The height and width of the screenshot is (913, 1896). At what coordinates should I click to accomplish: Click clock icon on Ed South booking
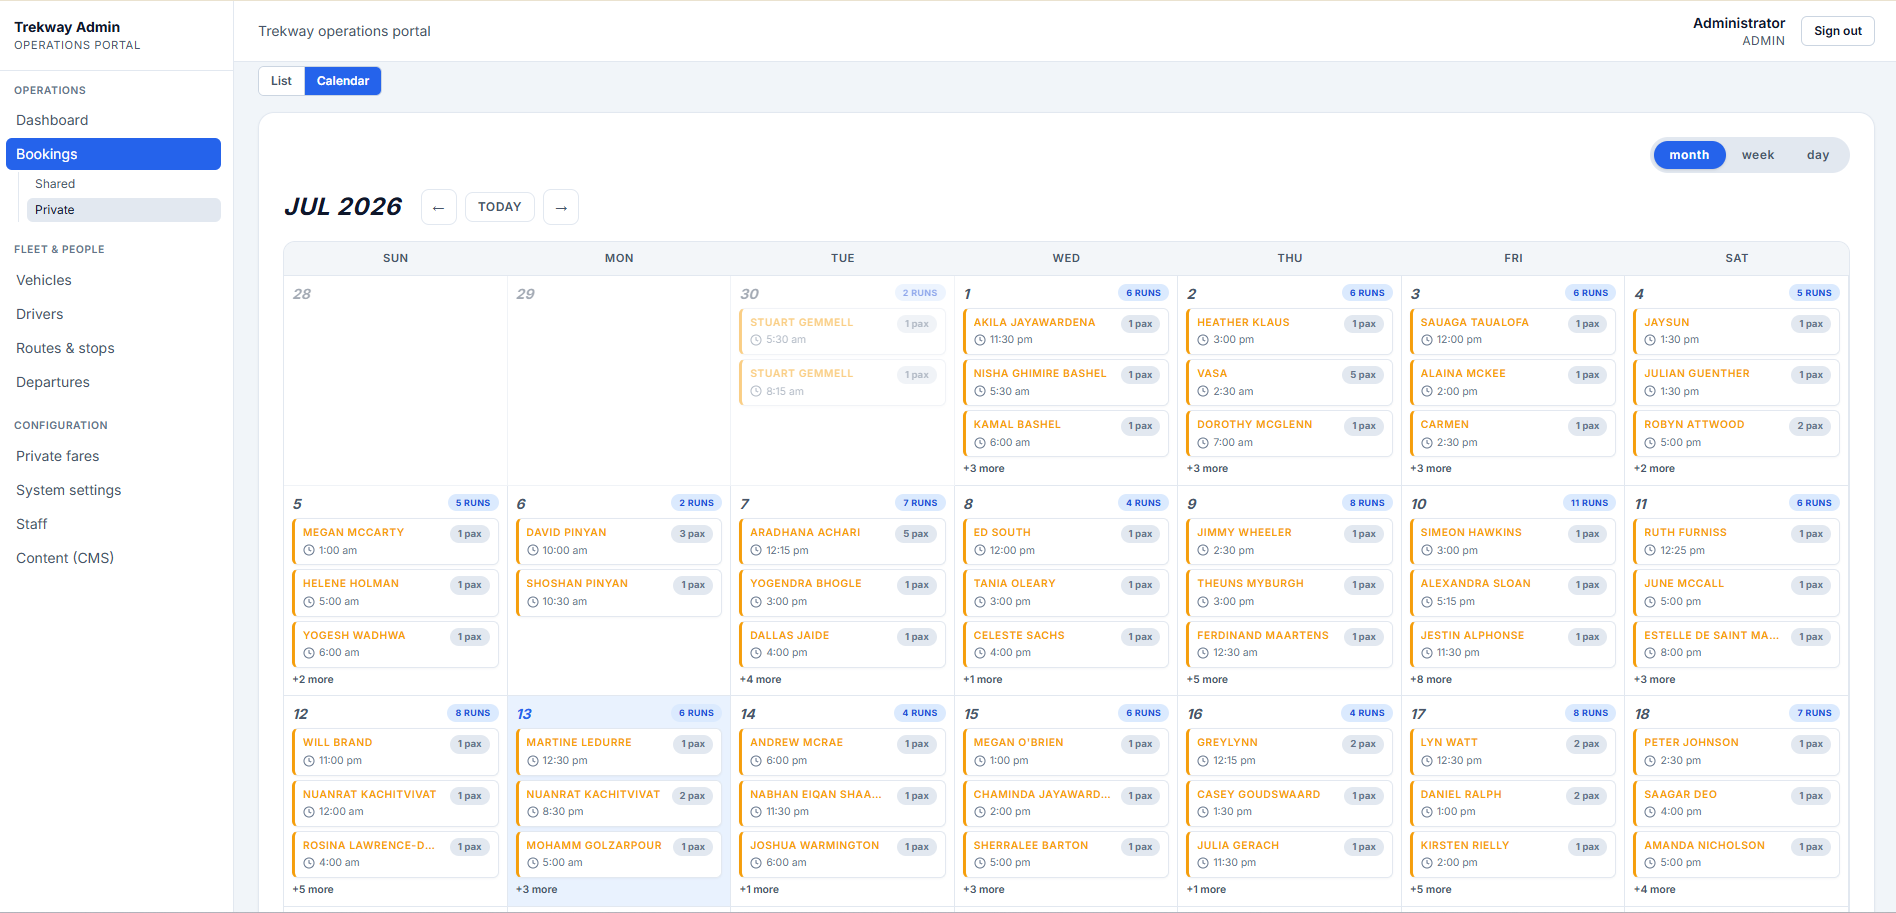click(980, 551)
